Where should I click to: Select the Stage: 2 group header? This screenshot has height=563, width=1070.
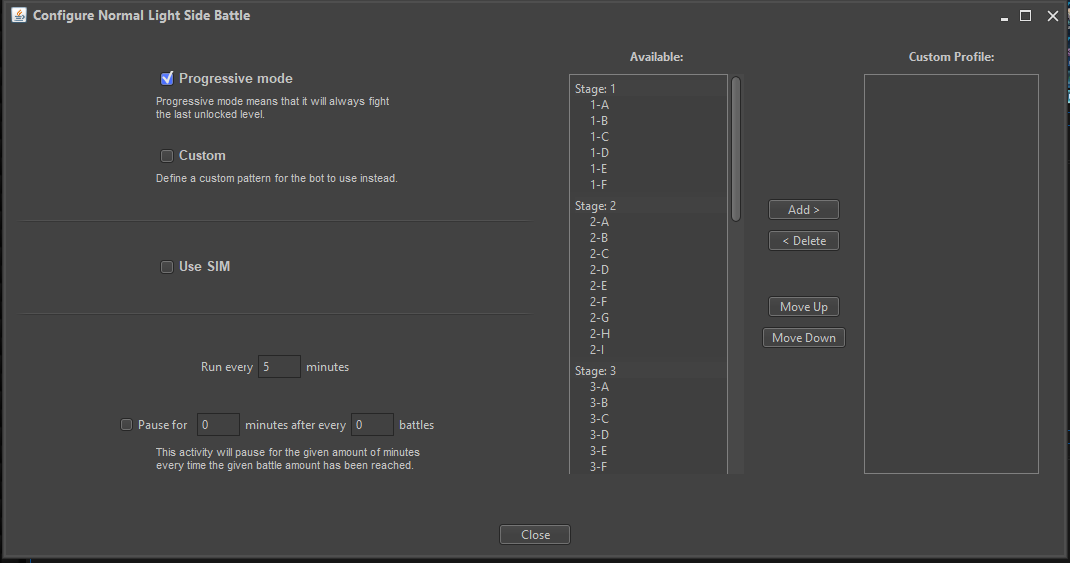tap(596, 206)
